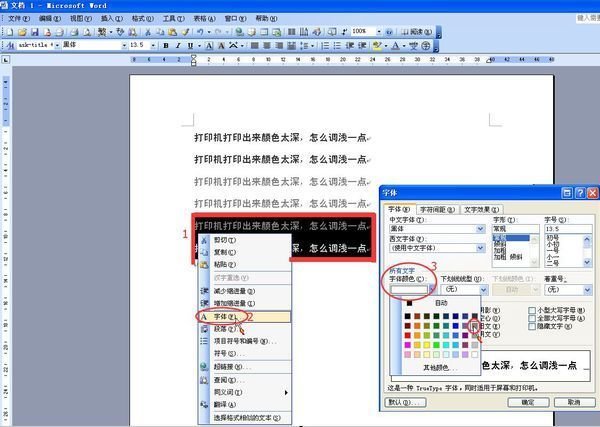Click the Bold button in formatting toolbar
Image resolution: width=600 pixels, height=427 pixels.
(x=165, y=46)
